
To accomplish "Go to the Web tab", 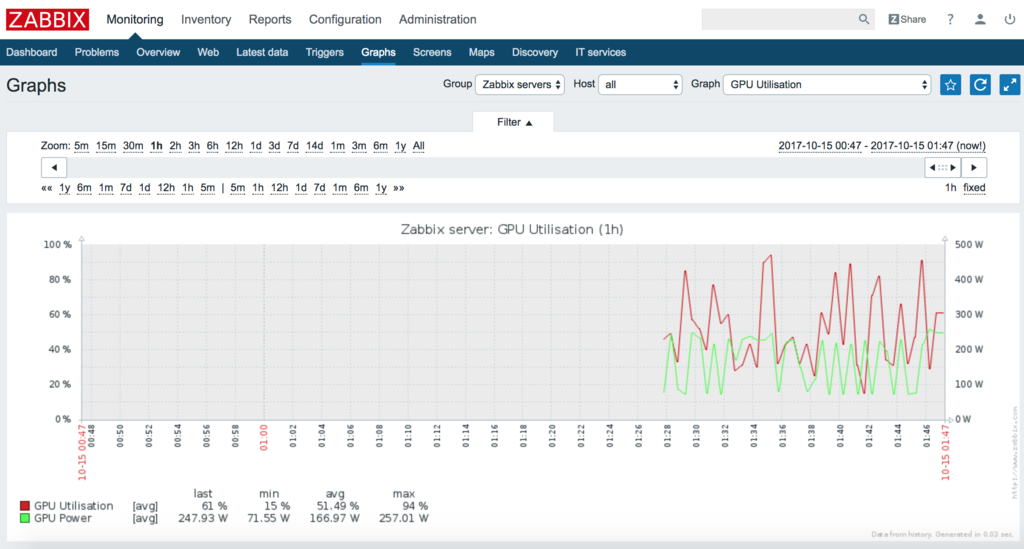I will (x=208, y=52).
